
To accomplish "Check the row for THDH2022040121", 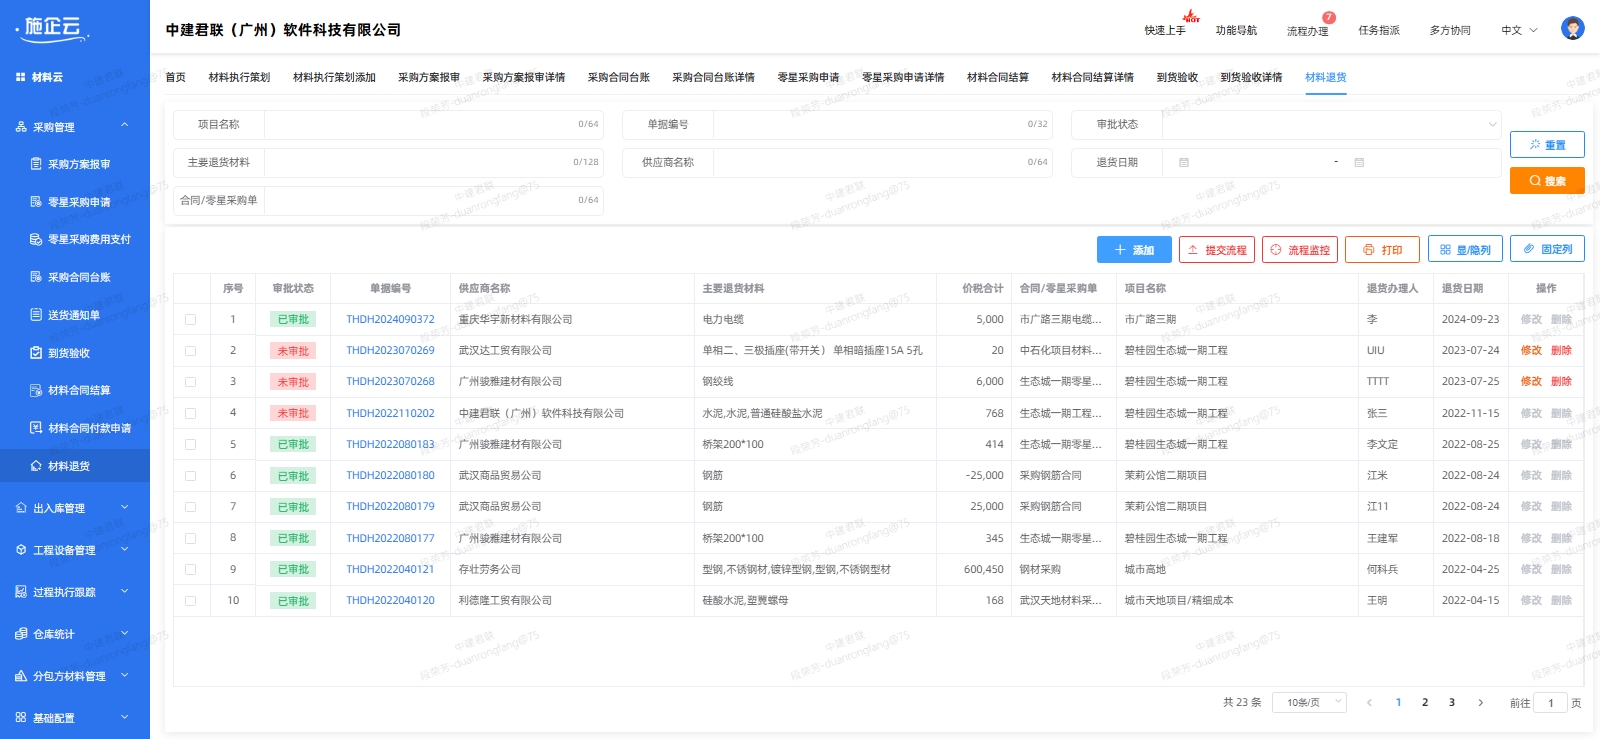I will point(190,569).
